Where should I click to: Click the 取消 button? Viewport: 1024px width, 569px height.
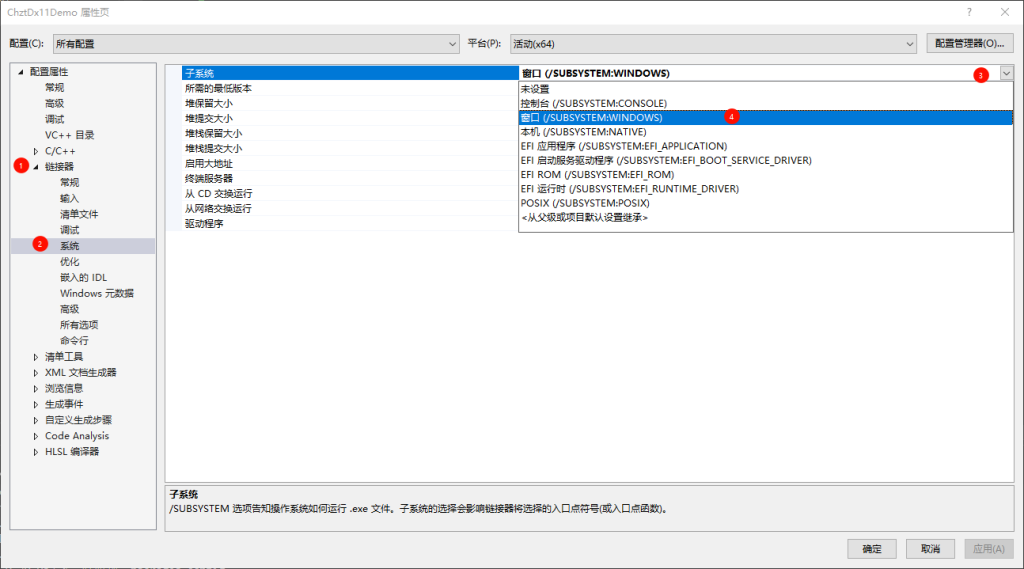(x=930, y=549)
